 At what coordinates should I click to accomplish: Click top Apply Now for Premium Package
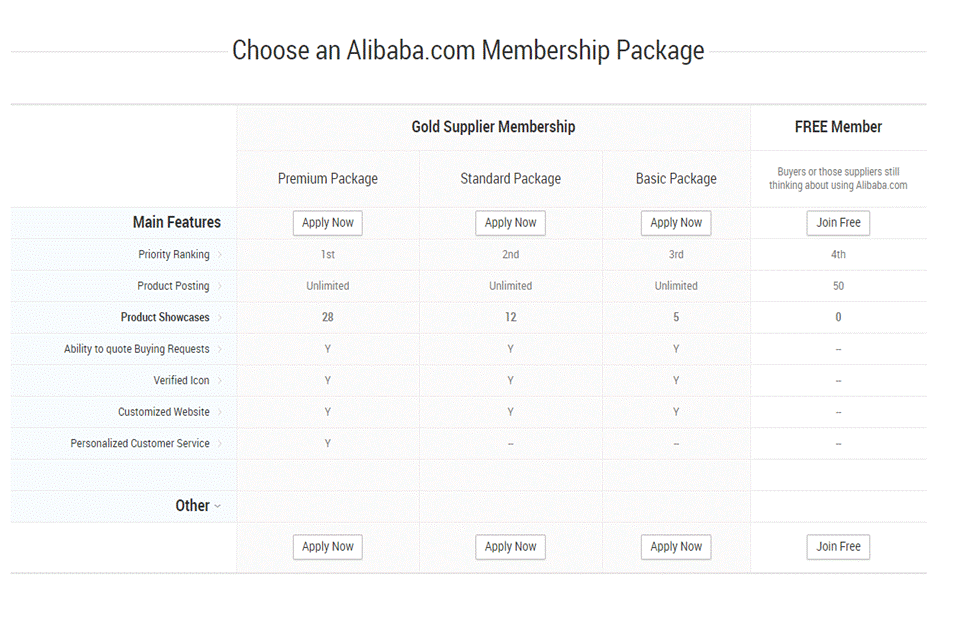click(x=328, y=223)
